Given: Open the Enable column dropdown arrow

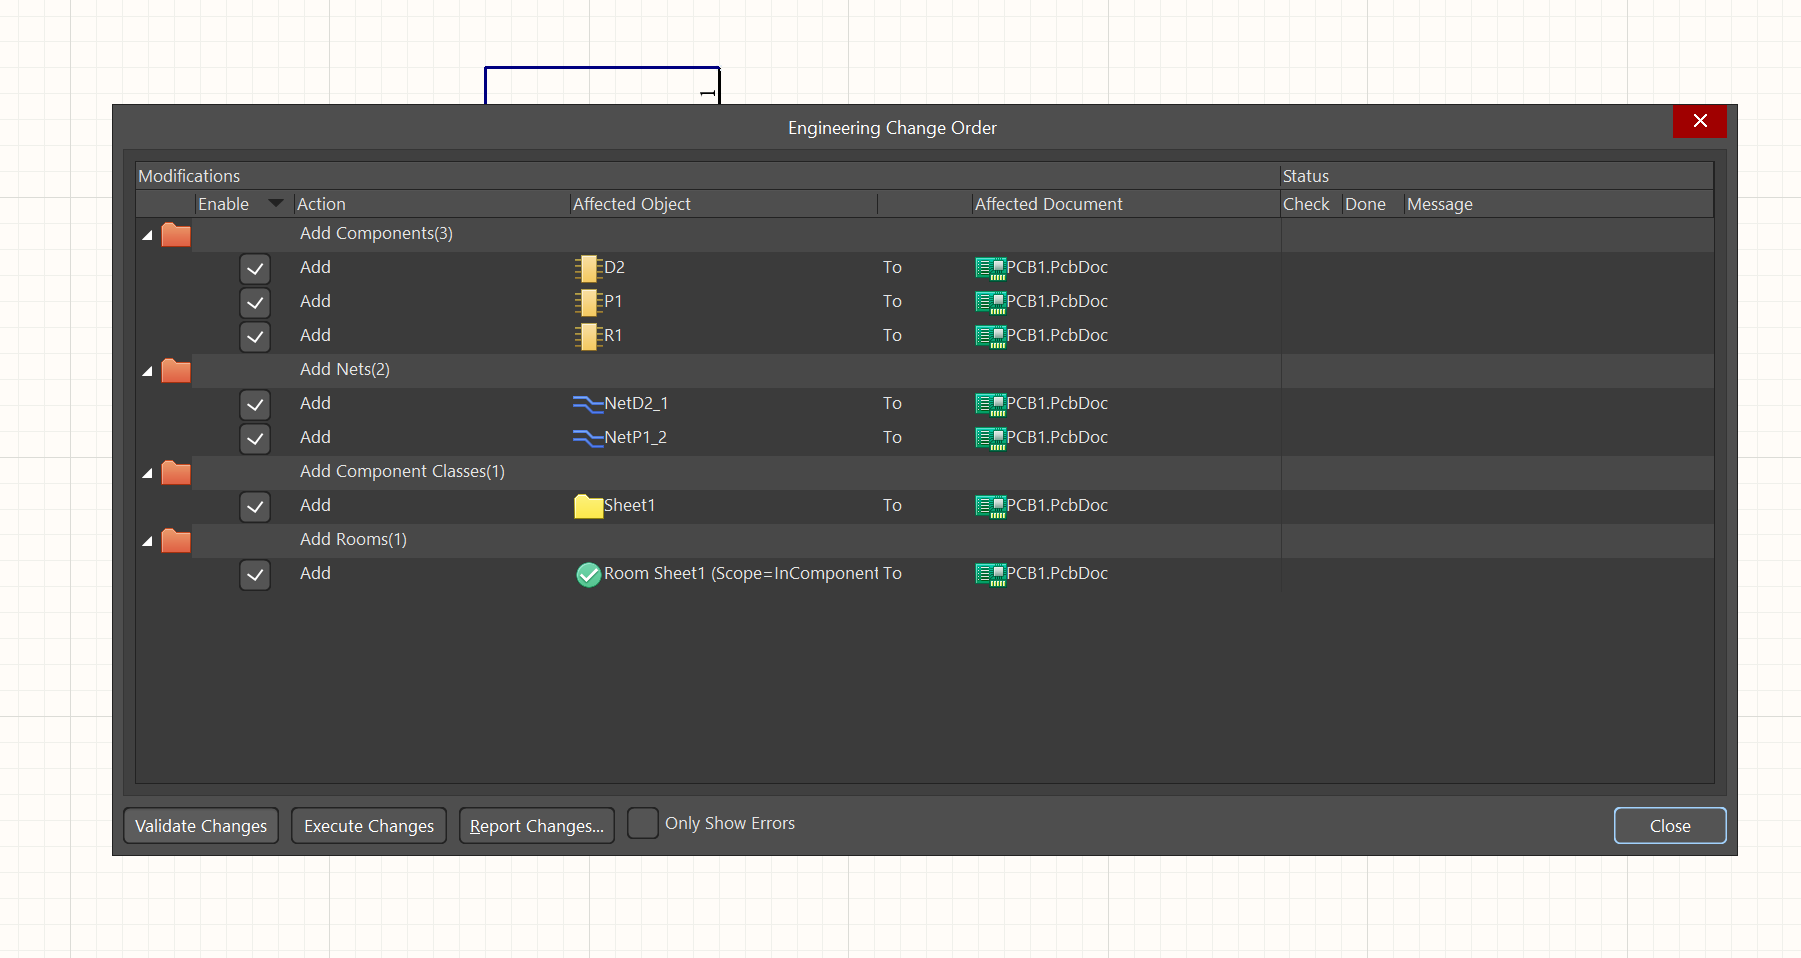Looking at the screenshot, I should tap(276, 203).
